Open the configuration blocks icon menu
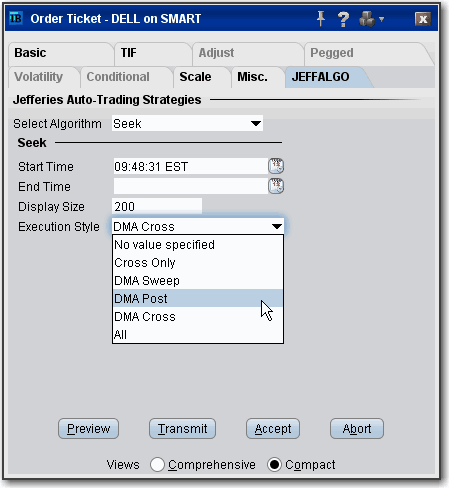Viewport: 449px width, 488px height. tap(367, 19)
